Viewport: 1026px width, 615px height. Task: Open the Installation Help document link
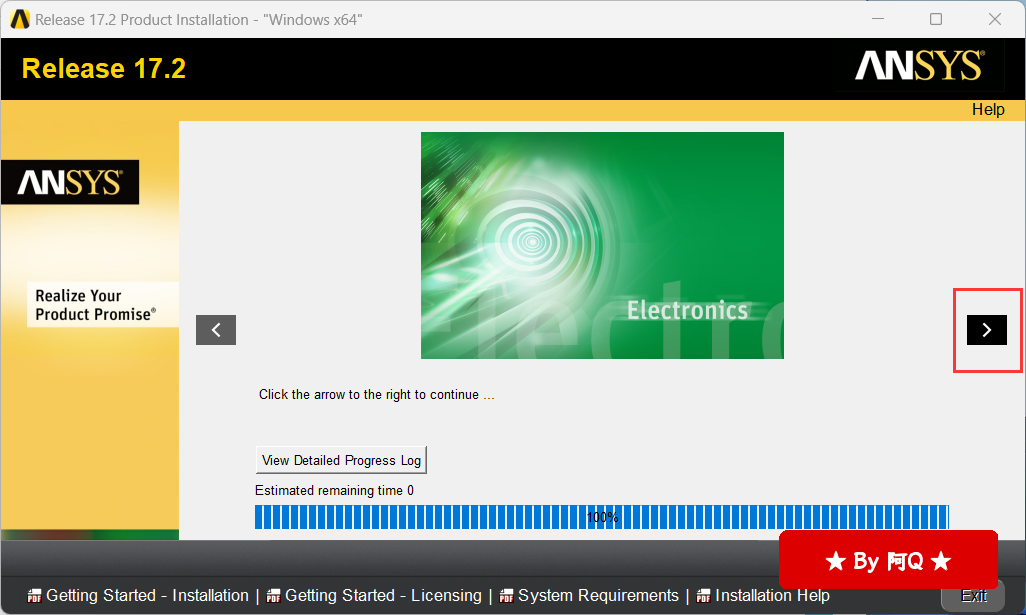click(772, 596)
